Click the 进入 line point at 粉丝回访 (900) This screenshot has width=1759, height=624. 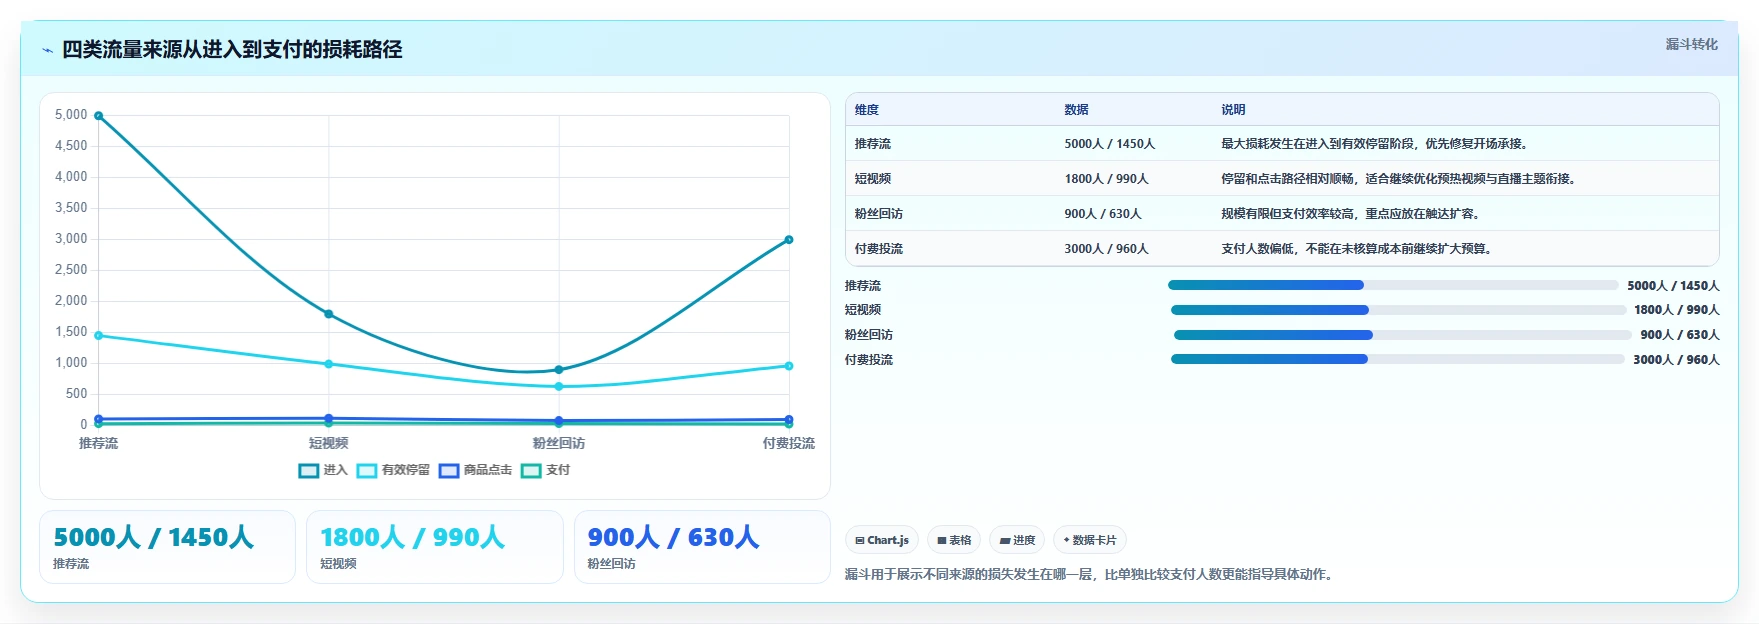[559, 369]
